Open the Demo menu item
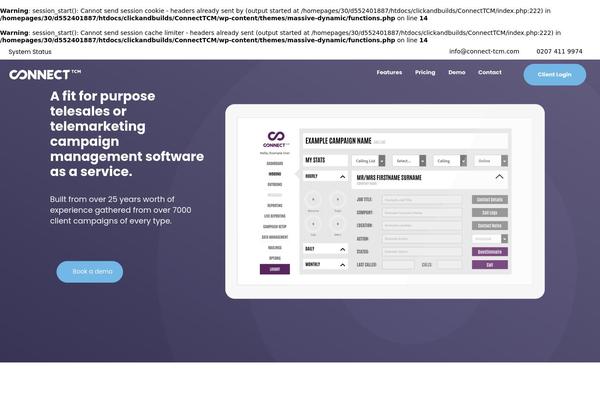600x400 pixels. click(457, 72)
